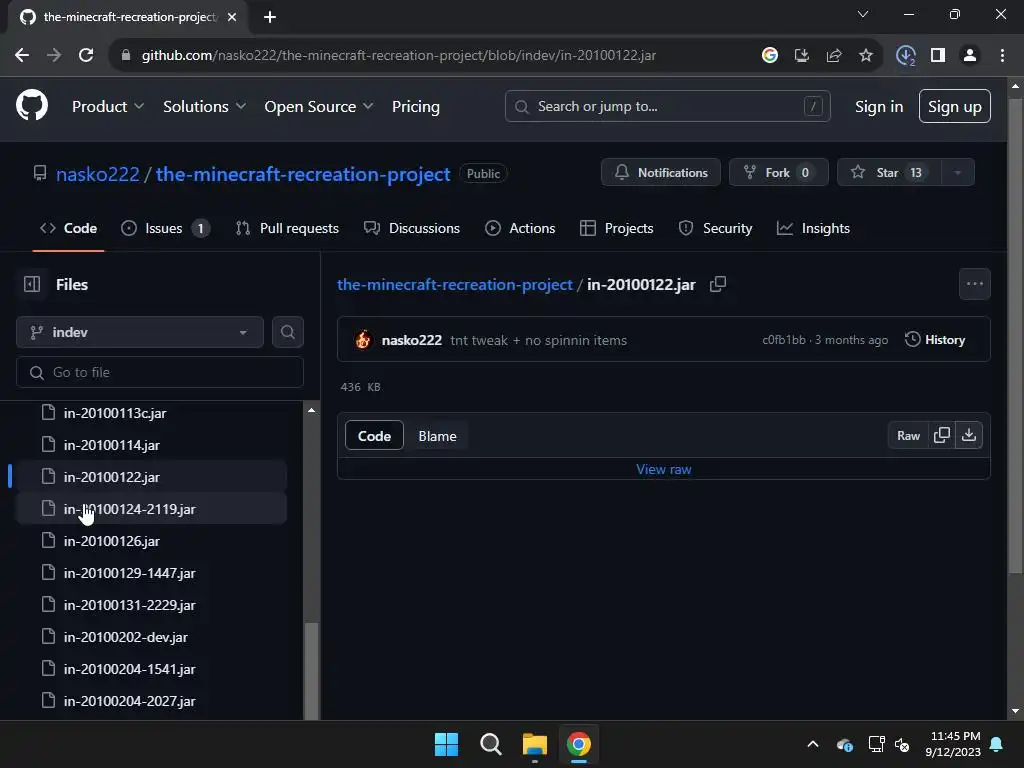This screenshot has height=768, width=1024.
Task: Click the Go to file input
Action: pos(160,372)
